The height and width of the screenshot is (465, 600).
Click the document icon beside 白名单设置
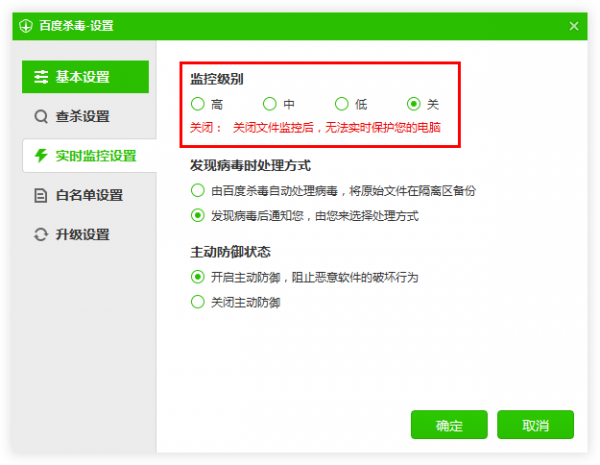coord(41,195)
